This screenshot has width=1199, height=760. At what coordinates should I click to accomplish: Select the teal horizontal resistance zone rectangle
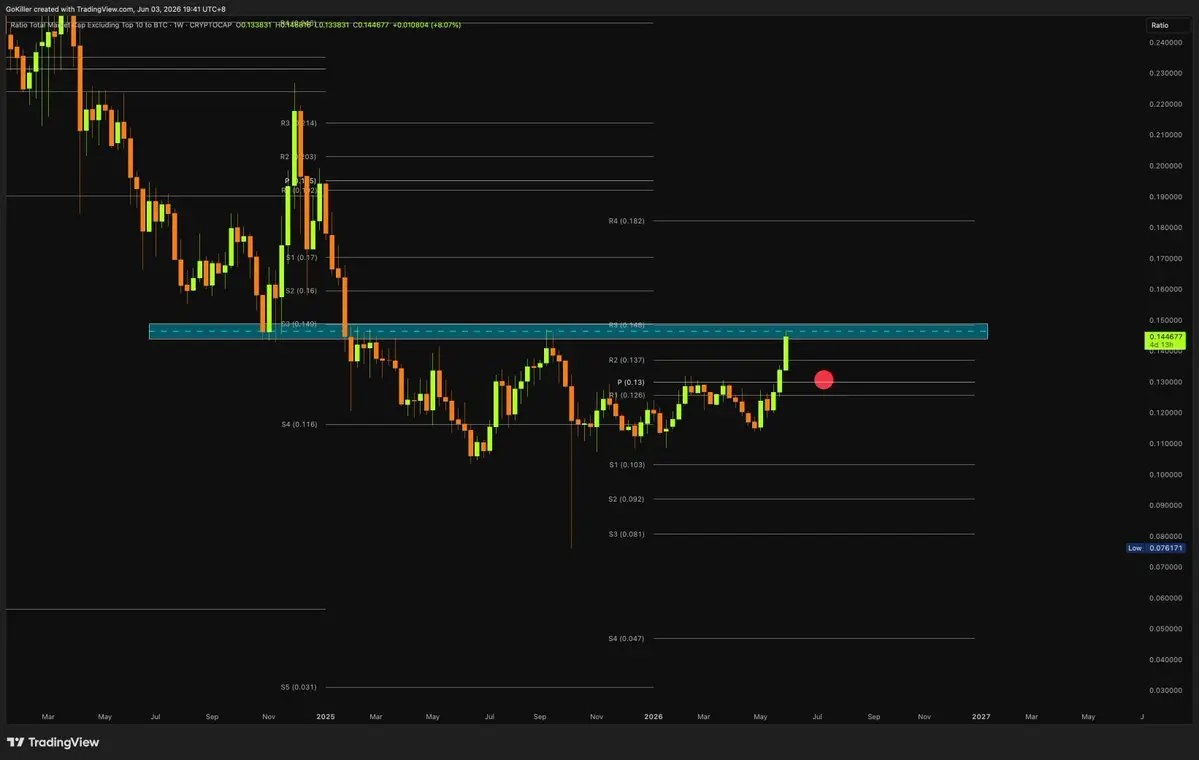click(568, 331)
